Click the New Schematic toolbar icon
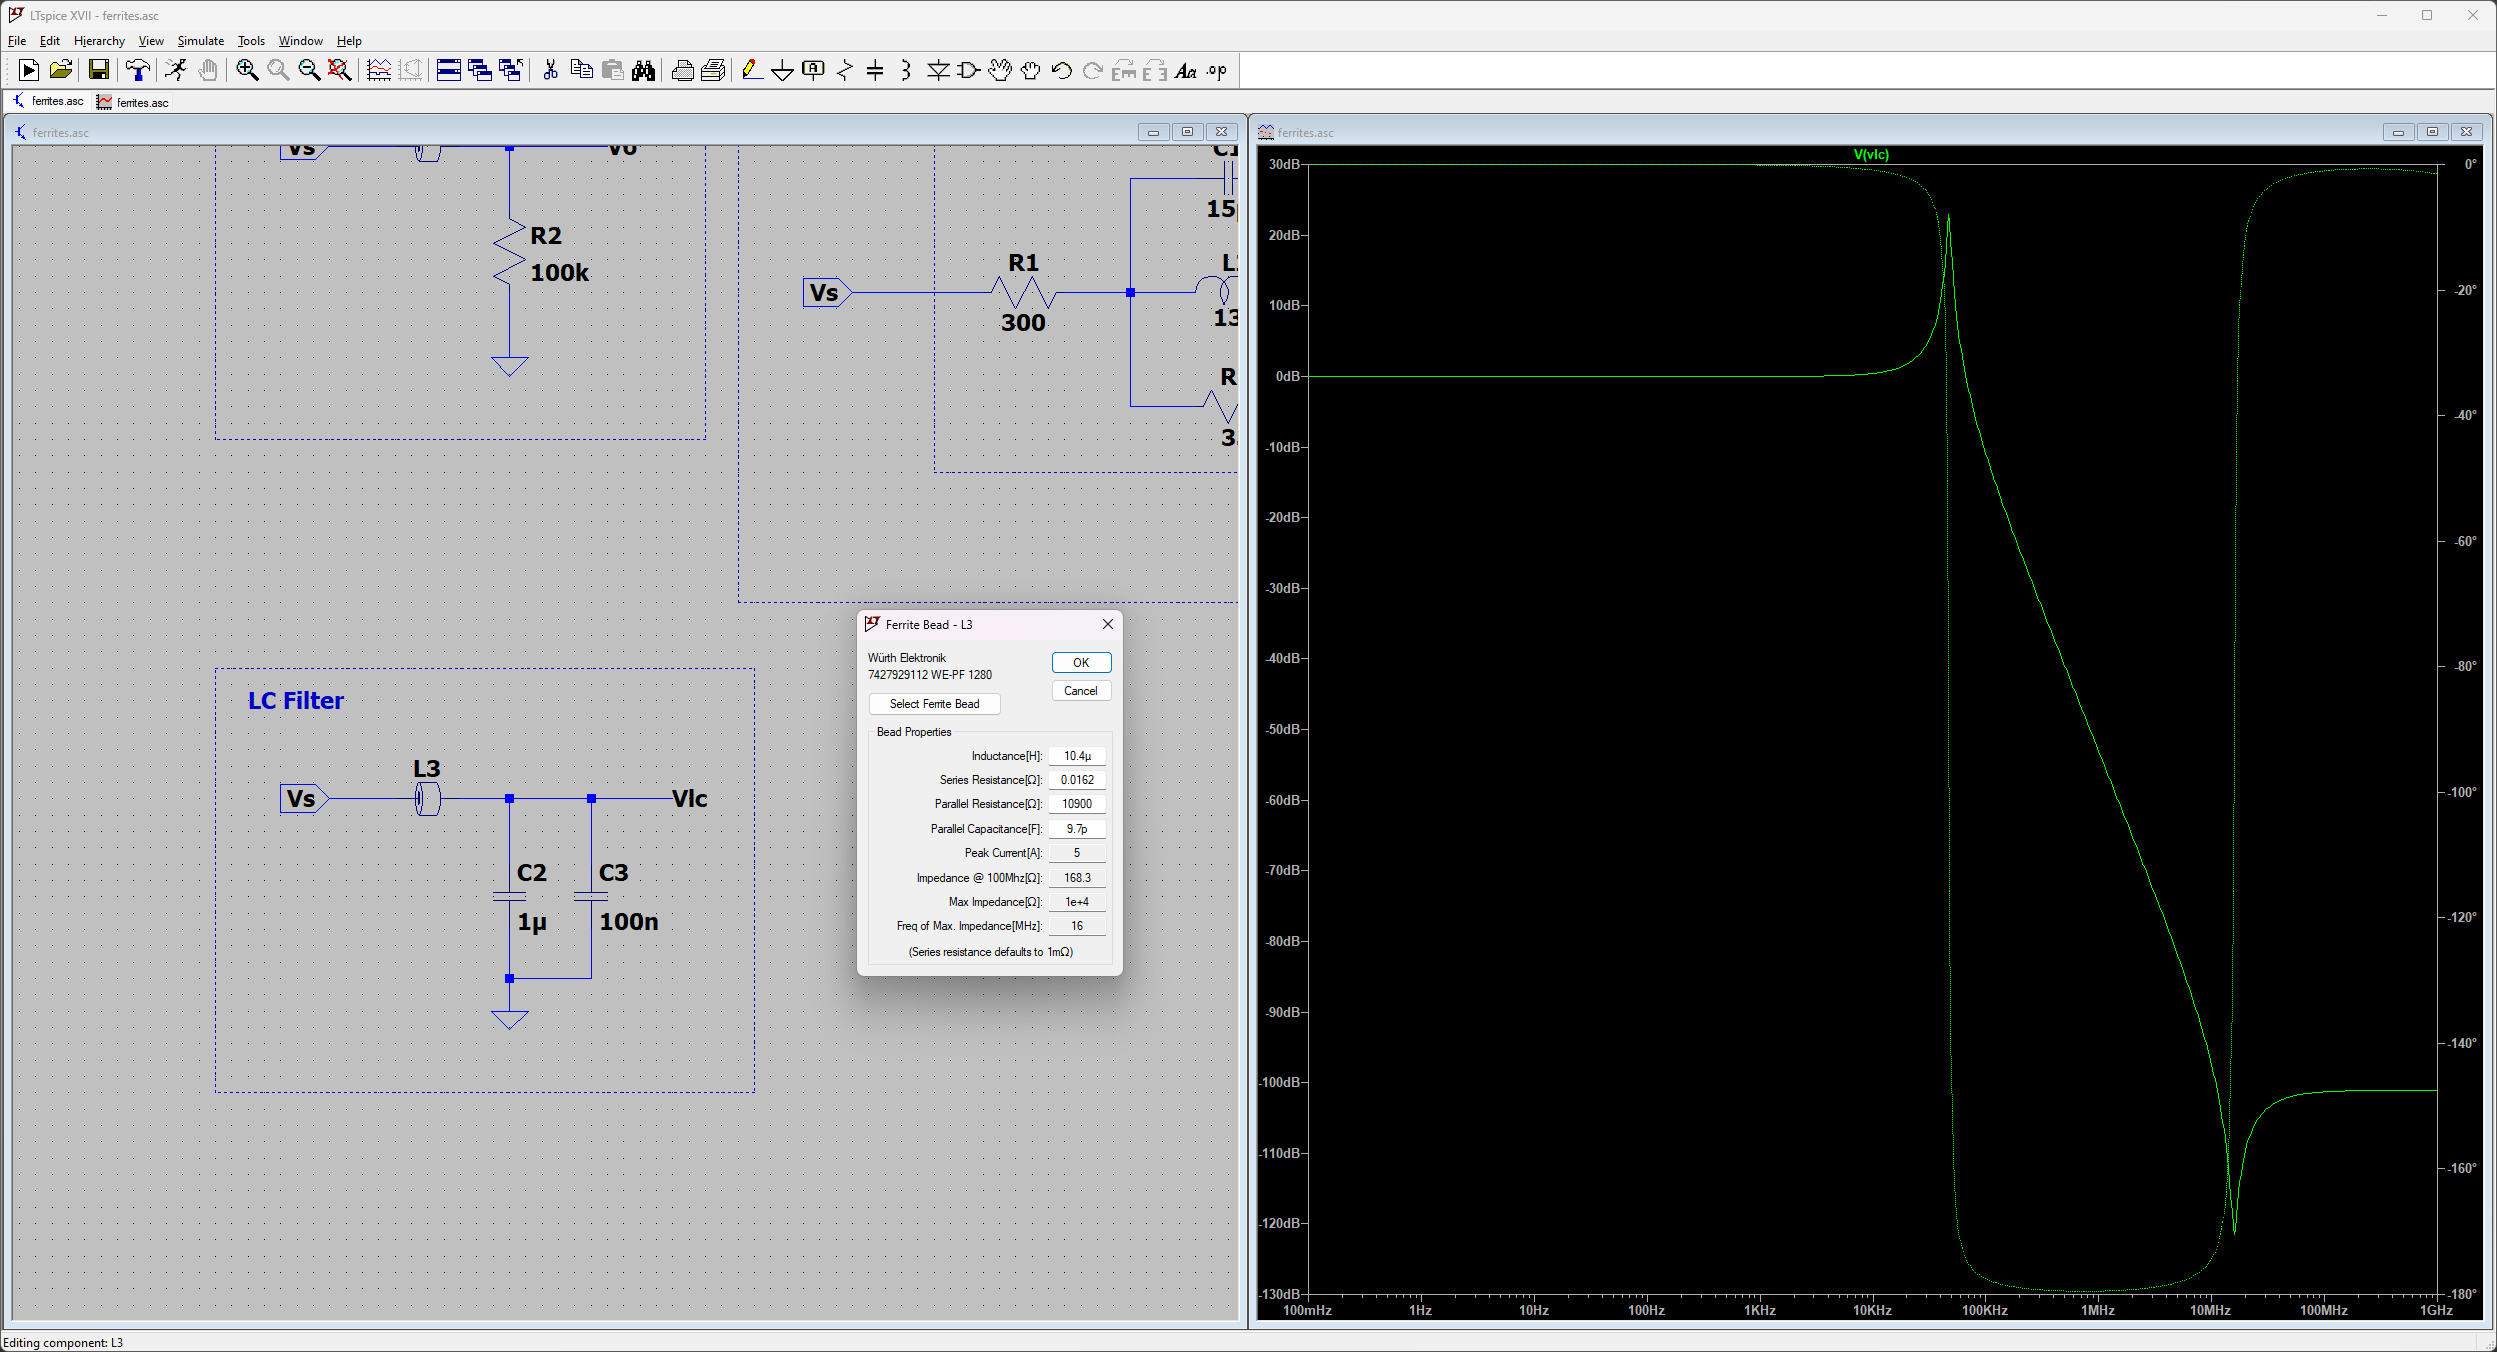The height and width of the screenshot is (1352, 2497). pyautogui.click(x=29, y=70)
